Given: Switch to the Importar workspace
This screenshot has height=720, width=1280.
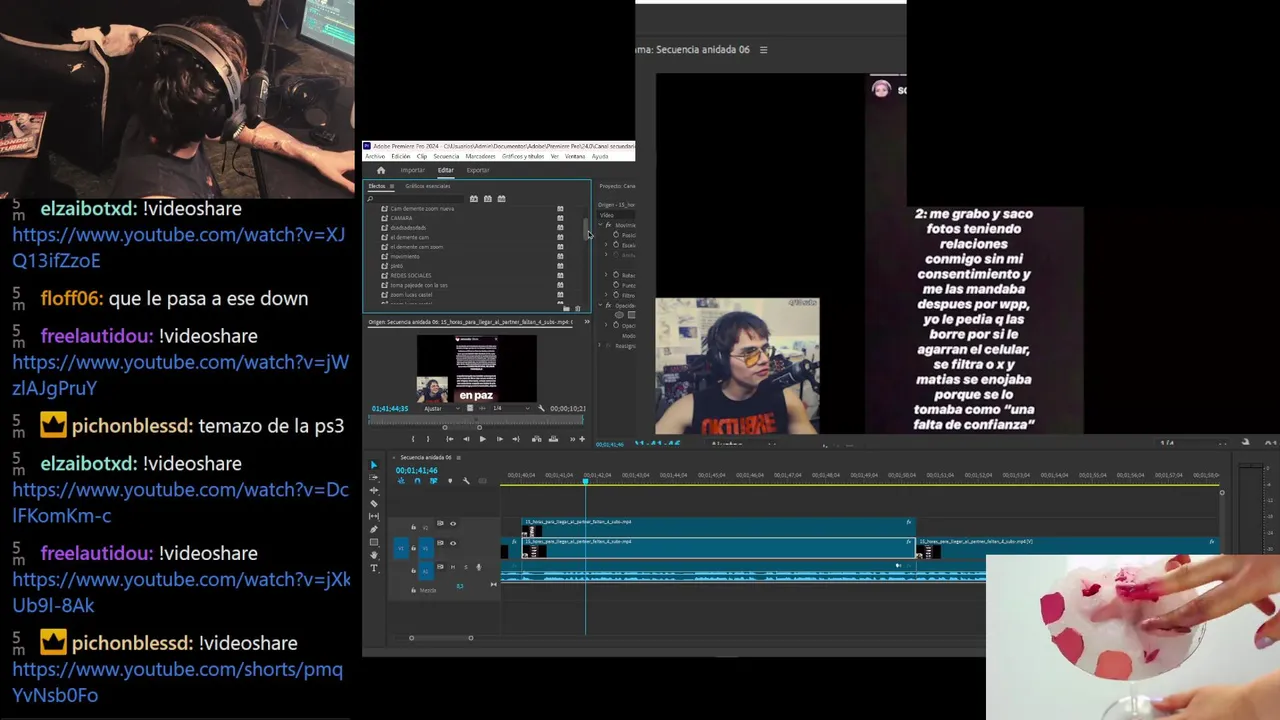Looking at the screenshot, I should coord(413,170).
